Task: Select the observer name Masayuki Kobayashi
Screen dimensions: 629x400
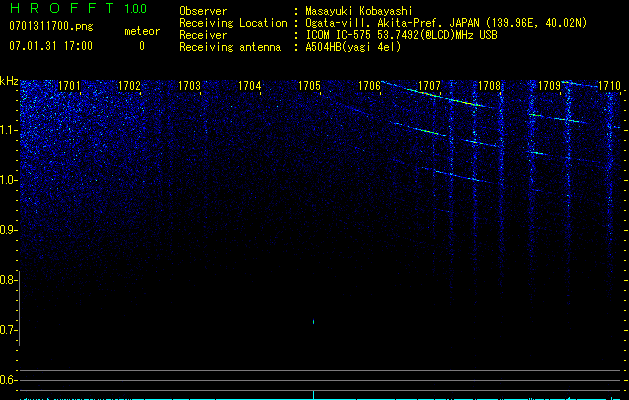Action: [x=359, y=11]
